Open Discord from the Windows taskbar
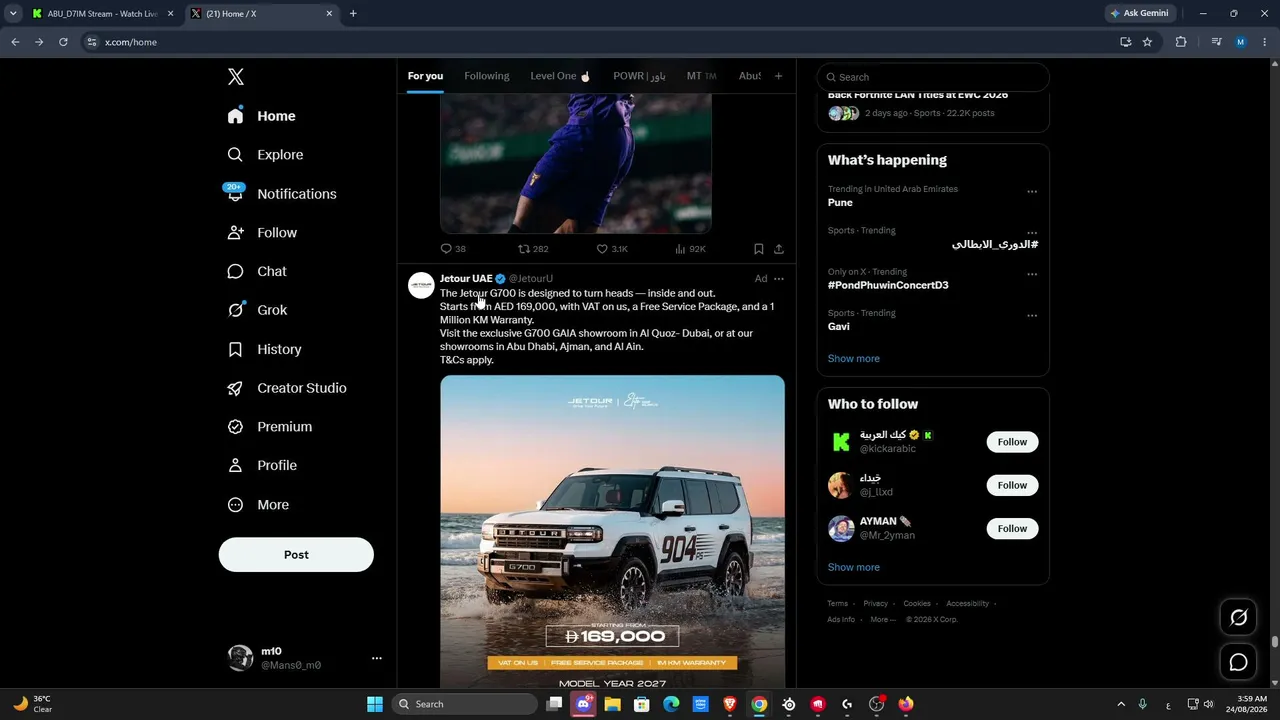The image size is (1280, 720). [x=583, y=704]
